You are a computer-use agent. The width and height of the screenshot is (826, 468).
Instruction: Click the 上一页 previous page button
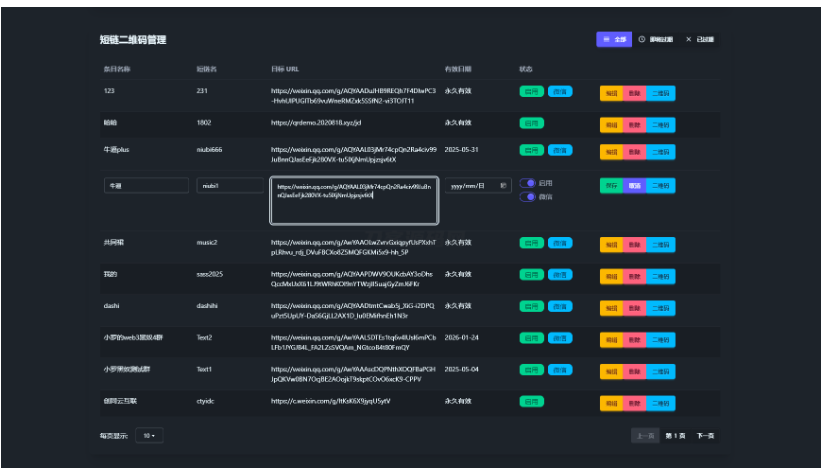(x=644, y=436)
